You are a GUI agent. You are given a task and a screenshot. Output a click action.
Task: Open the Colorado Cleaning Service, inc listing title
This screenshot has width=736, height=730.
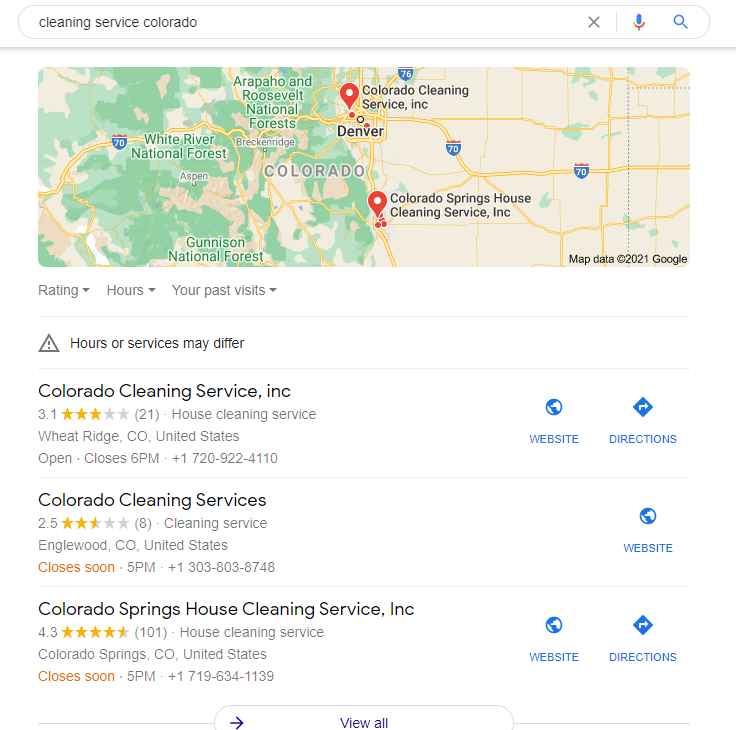click(164, 391)
